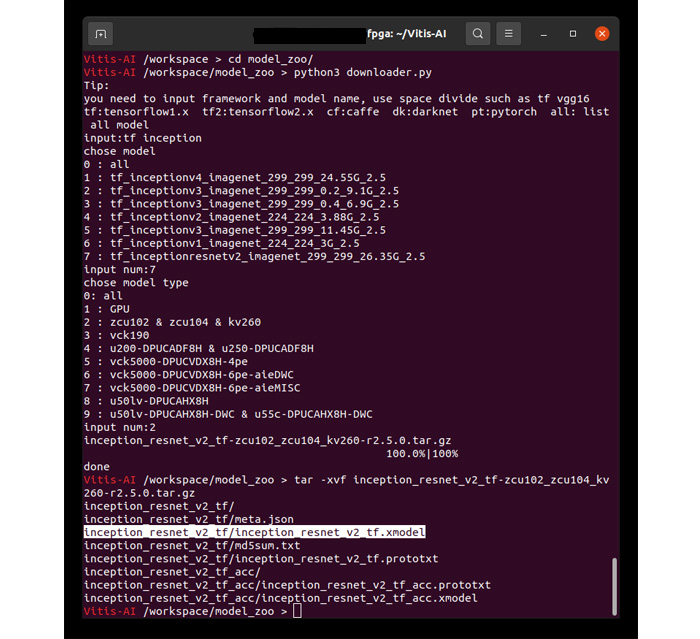Maximize the terminal window
This screenshot has width=700, height=639.
[573, 34]
